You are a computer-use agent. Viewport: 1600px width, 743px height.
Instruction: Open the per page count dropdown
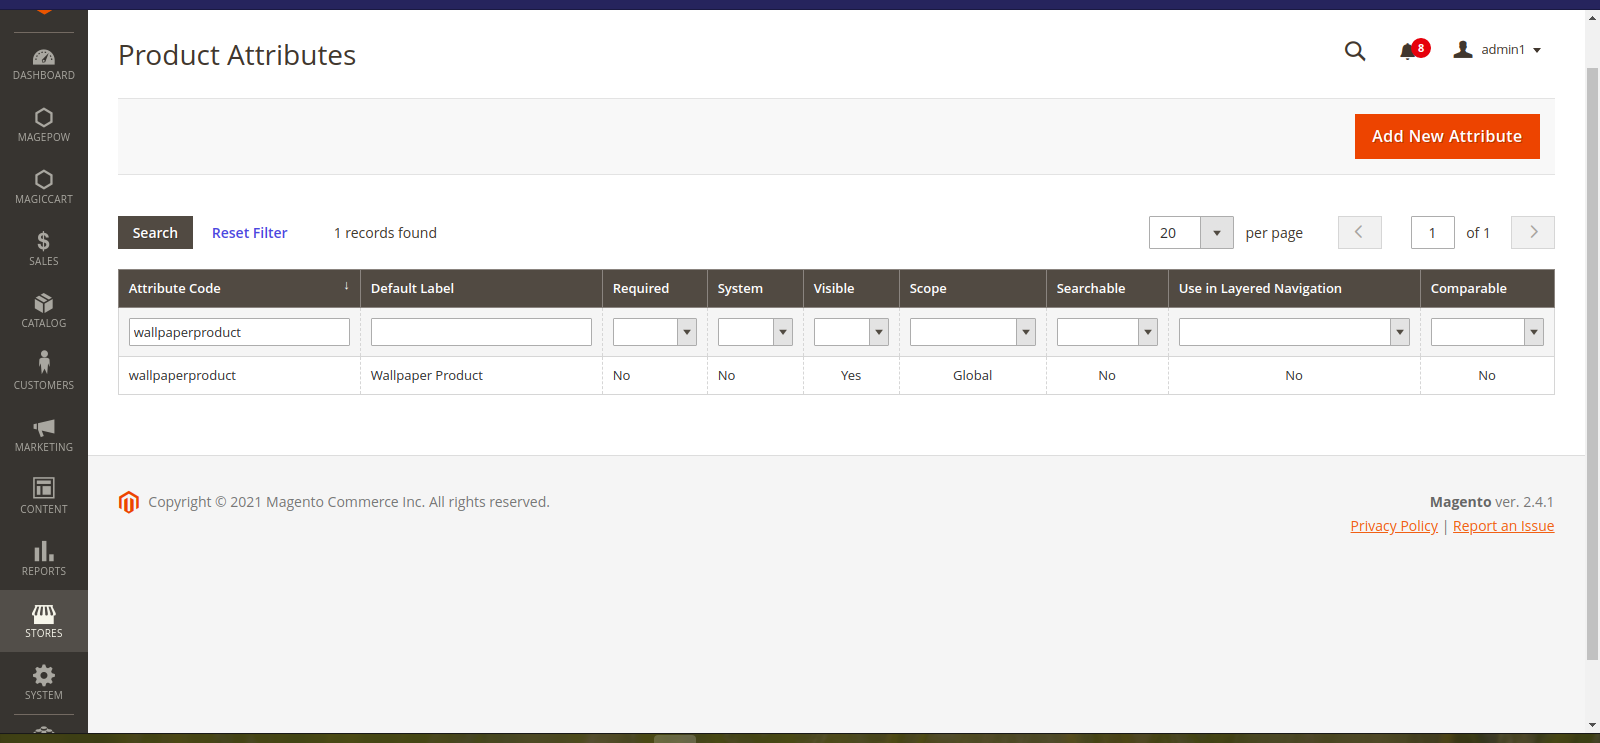[1216, 233]
